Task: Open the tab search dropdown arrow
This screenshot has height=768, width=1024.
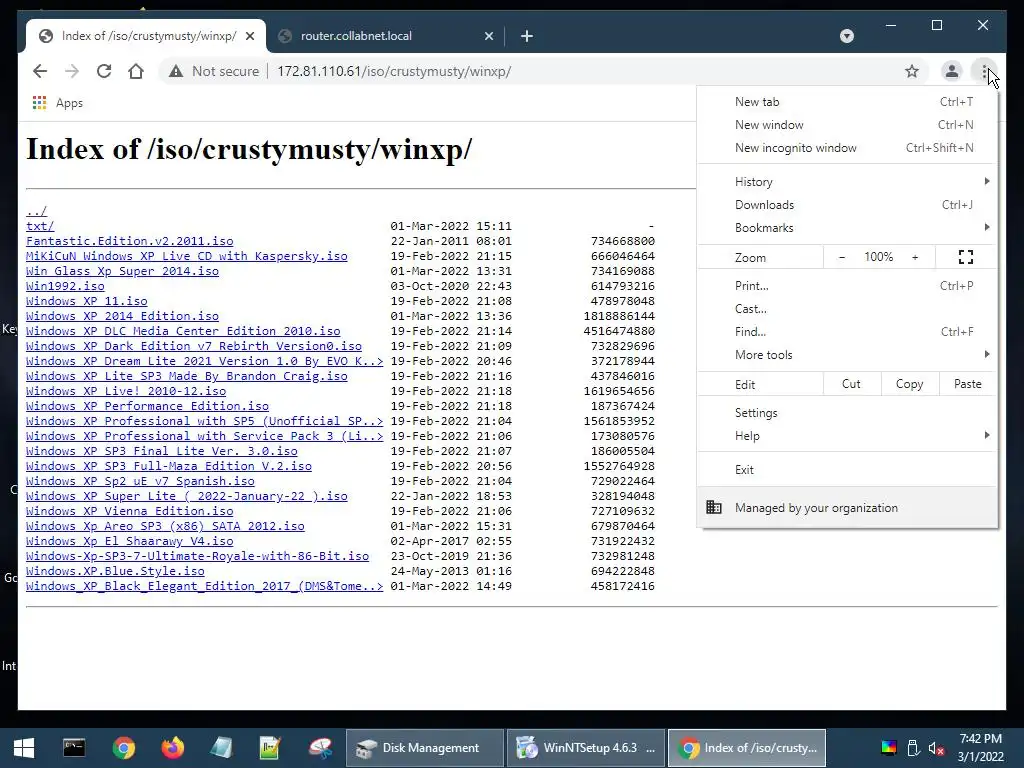Action: (846, 36)
